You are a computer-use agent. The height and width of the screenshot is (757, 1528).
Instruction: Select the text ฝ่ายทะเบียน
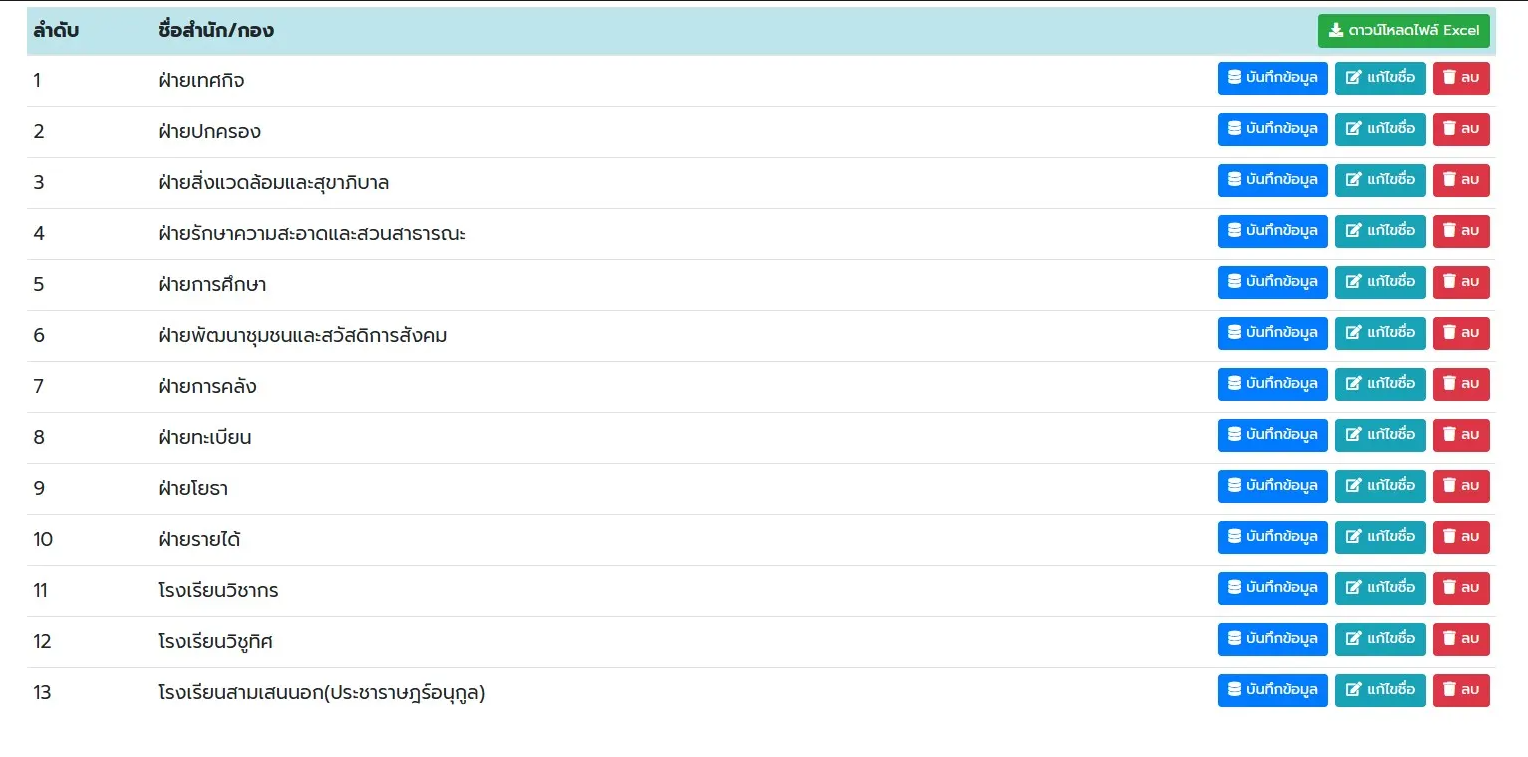205,438
